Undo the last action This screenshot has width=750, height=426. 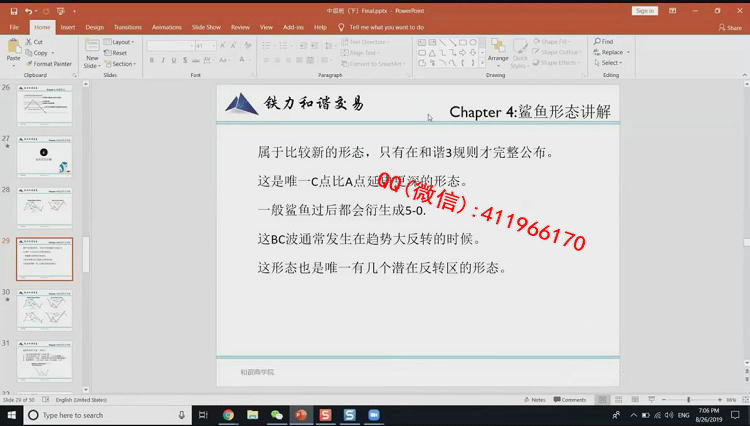click(29, 11)
